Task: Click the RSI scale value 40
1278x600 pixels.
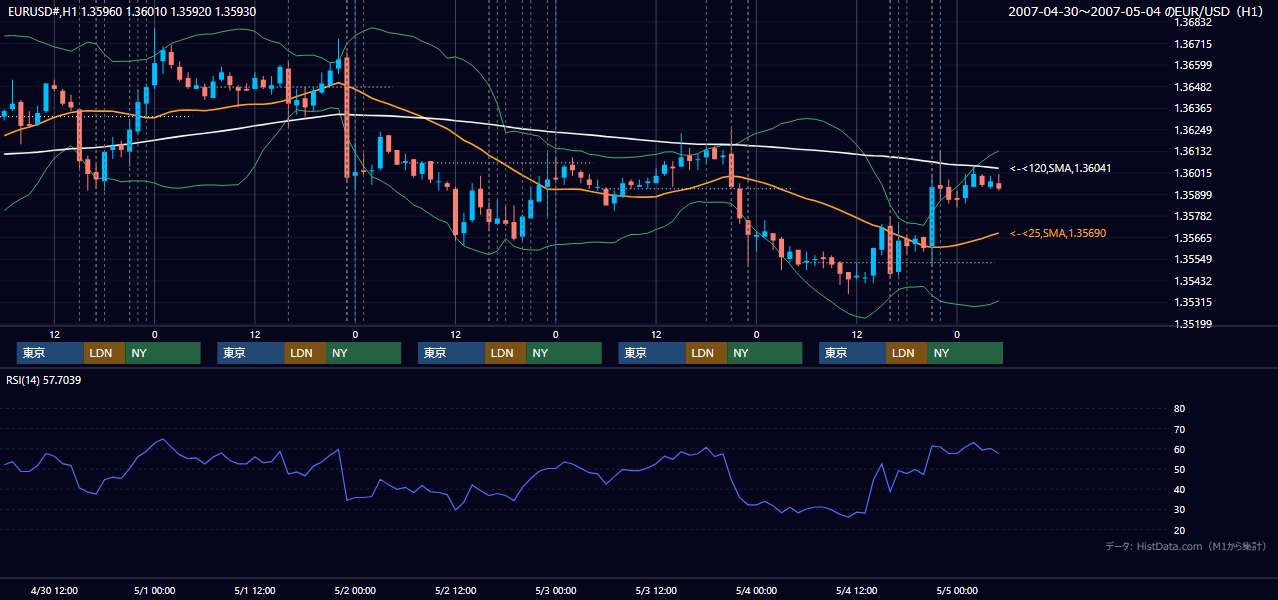Action: coord(1179,489)
